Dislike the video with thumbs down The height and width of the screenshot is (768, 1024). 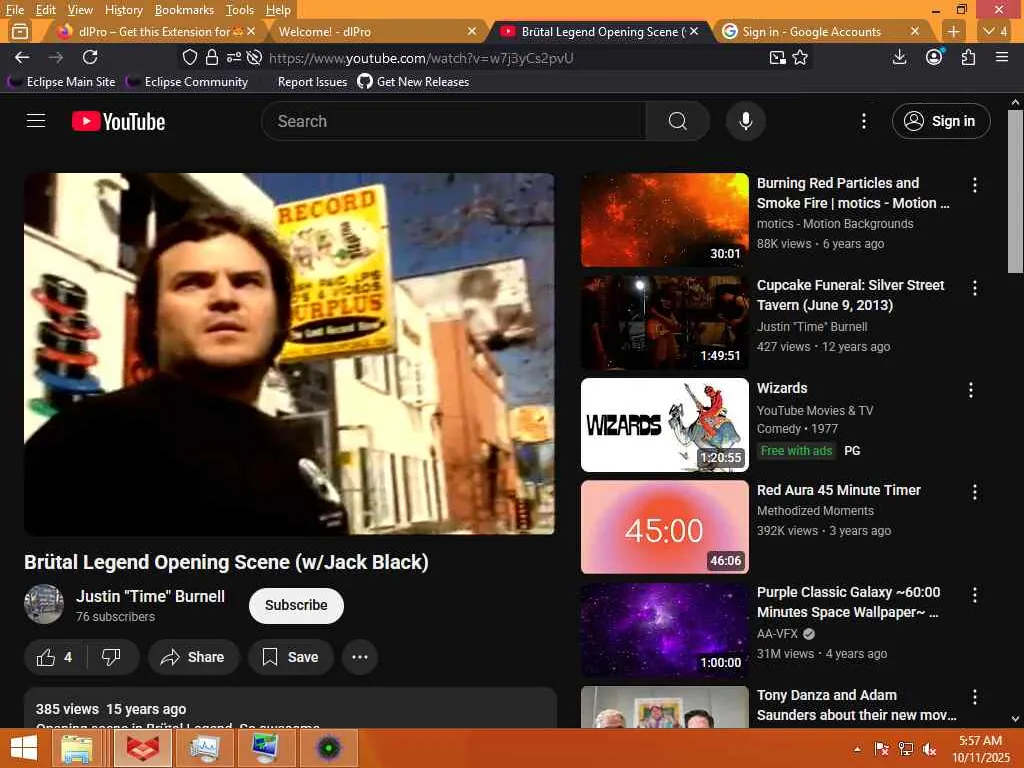(112, 657)
